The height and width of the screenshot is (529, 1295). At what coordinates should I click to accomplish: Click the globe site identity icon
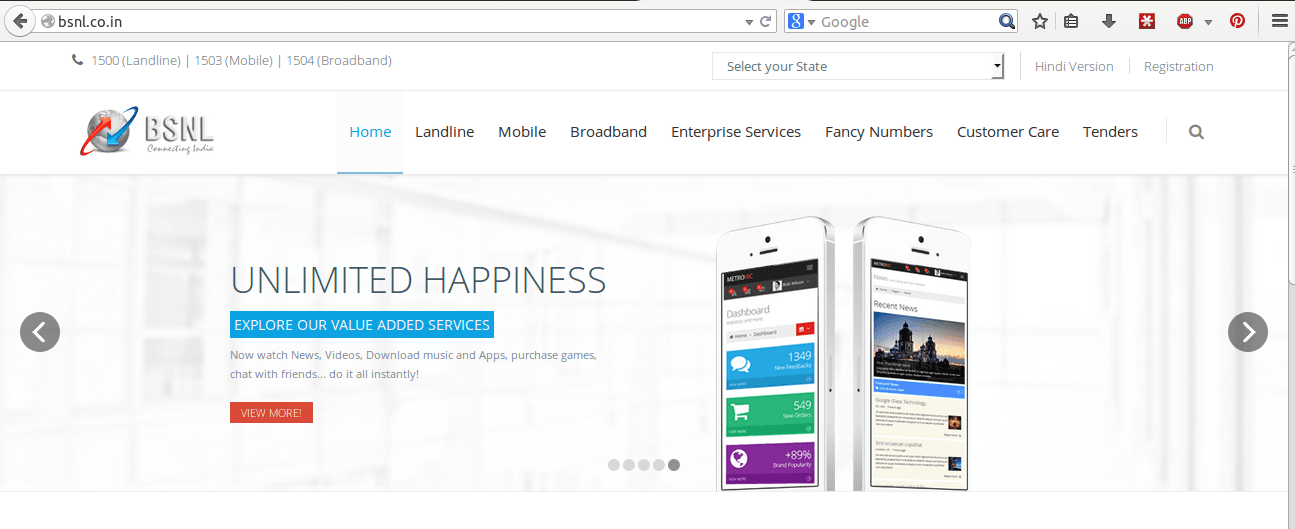47,21
